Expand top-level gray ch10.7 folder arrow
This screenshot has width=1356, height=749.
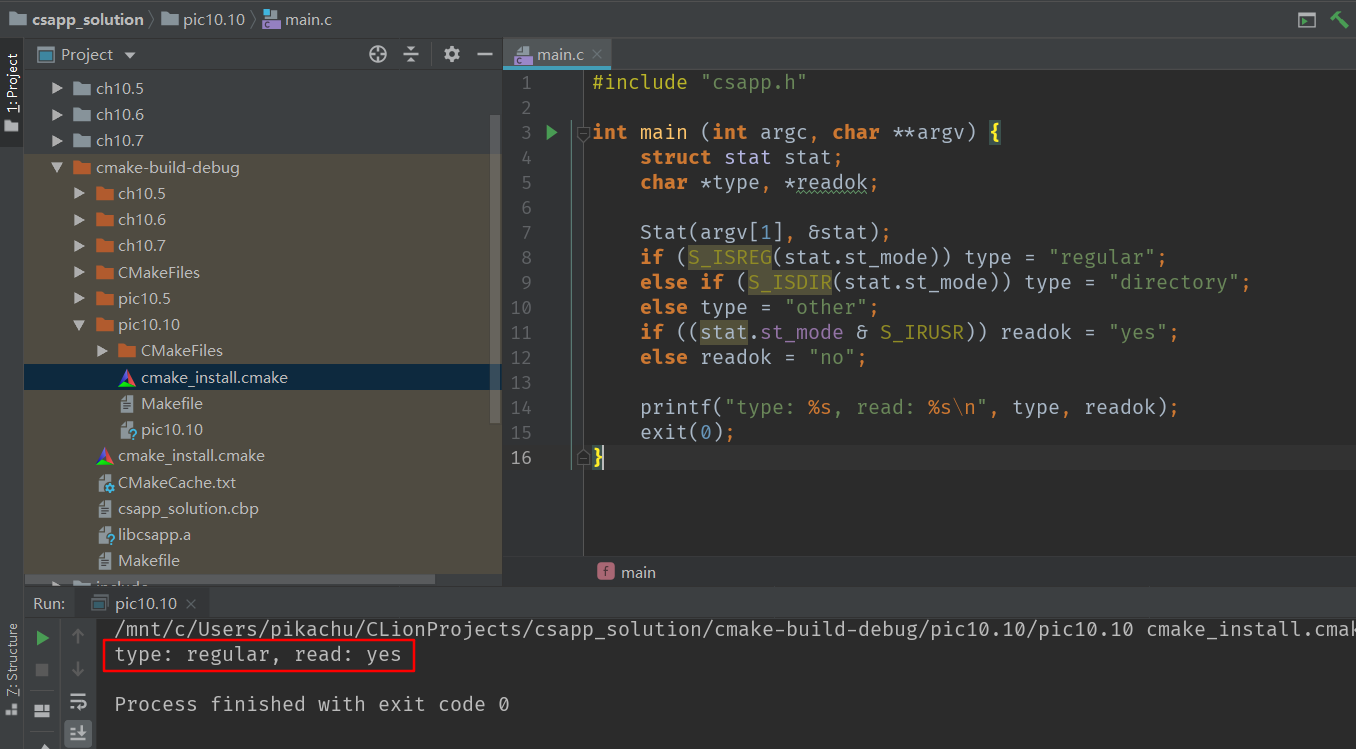[57, 140]
